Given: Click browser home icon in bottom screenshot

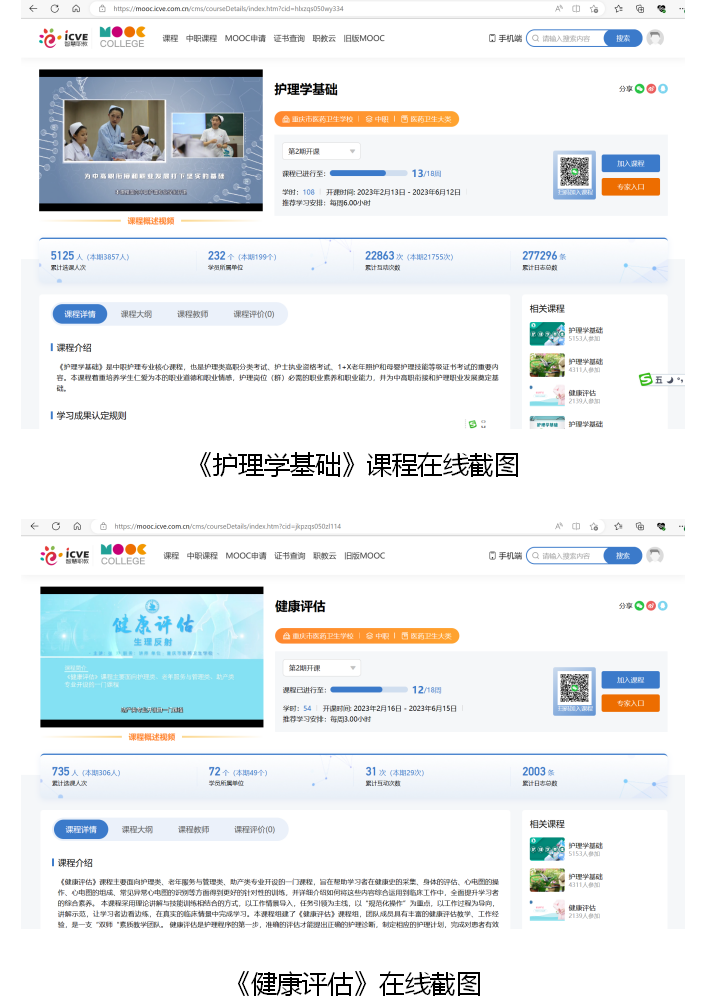Looking at the screenshot, I should point(78,525).
